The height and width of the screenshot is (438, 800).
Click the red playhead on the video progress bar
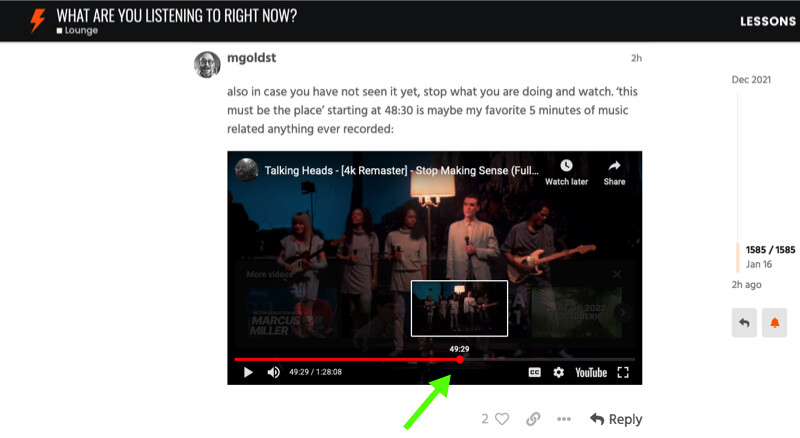pyautogui.click(x=460, y=359)
